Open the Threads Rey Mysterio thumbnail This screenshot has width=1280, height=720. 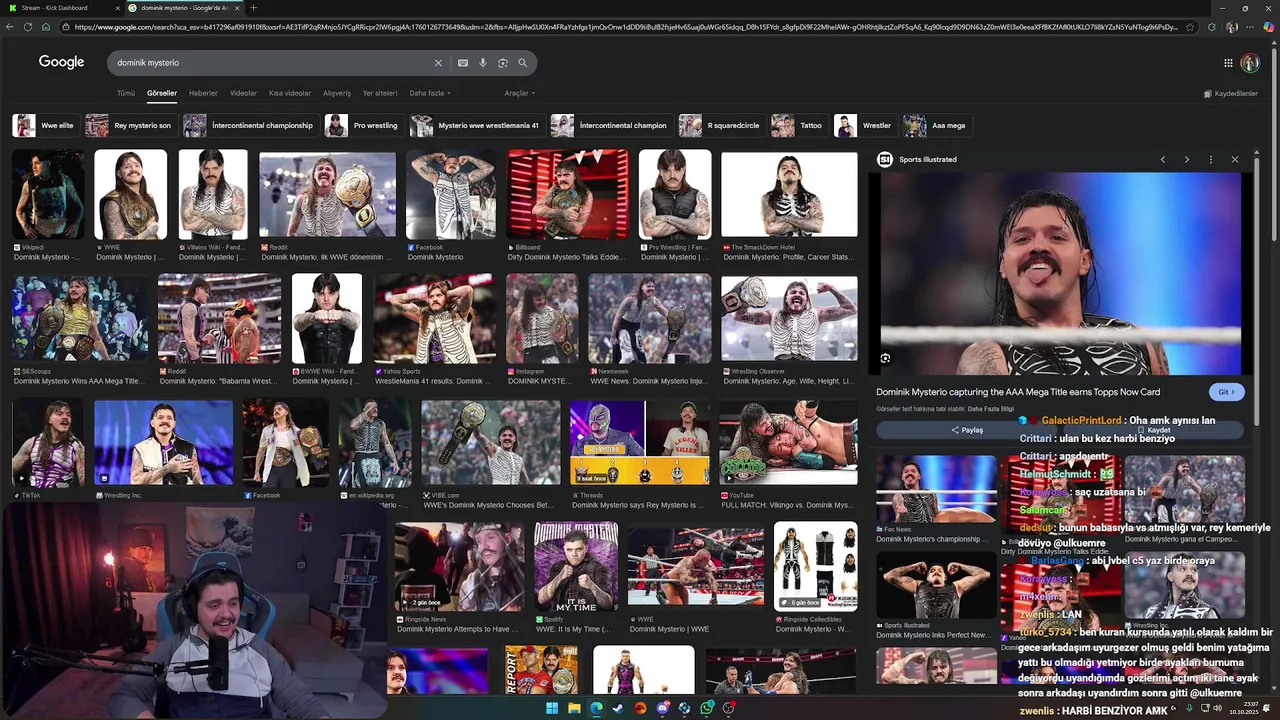[639, 443]
